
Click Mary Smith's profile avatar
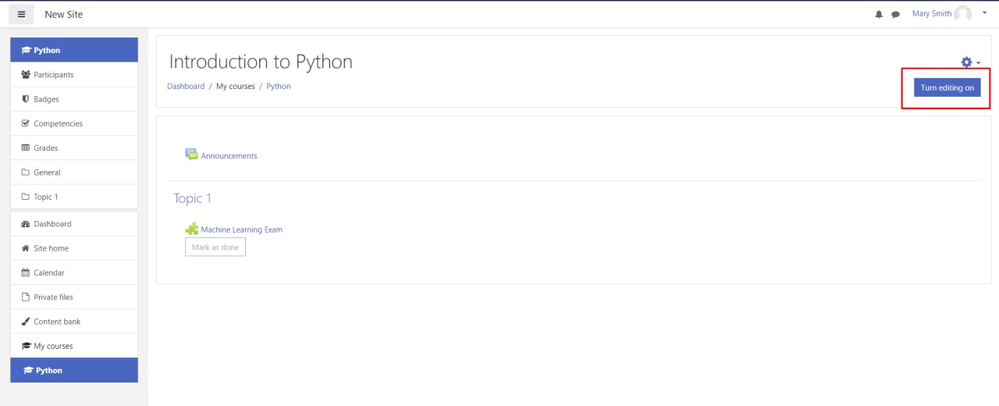[963, 14]
